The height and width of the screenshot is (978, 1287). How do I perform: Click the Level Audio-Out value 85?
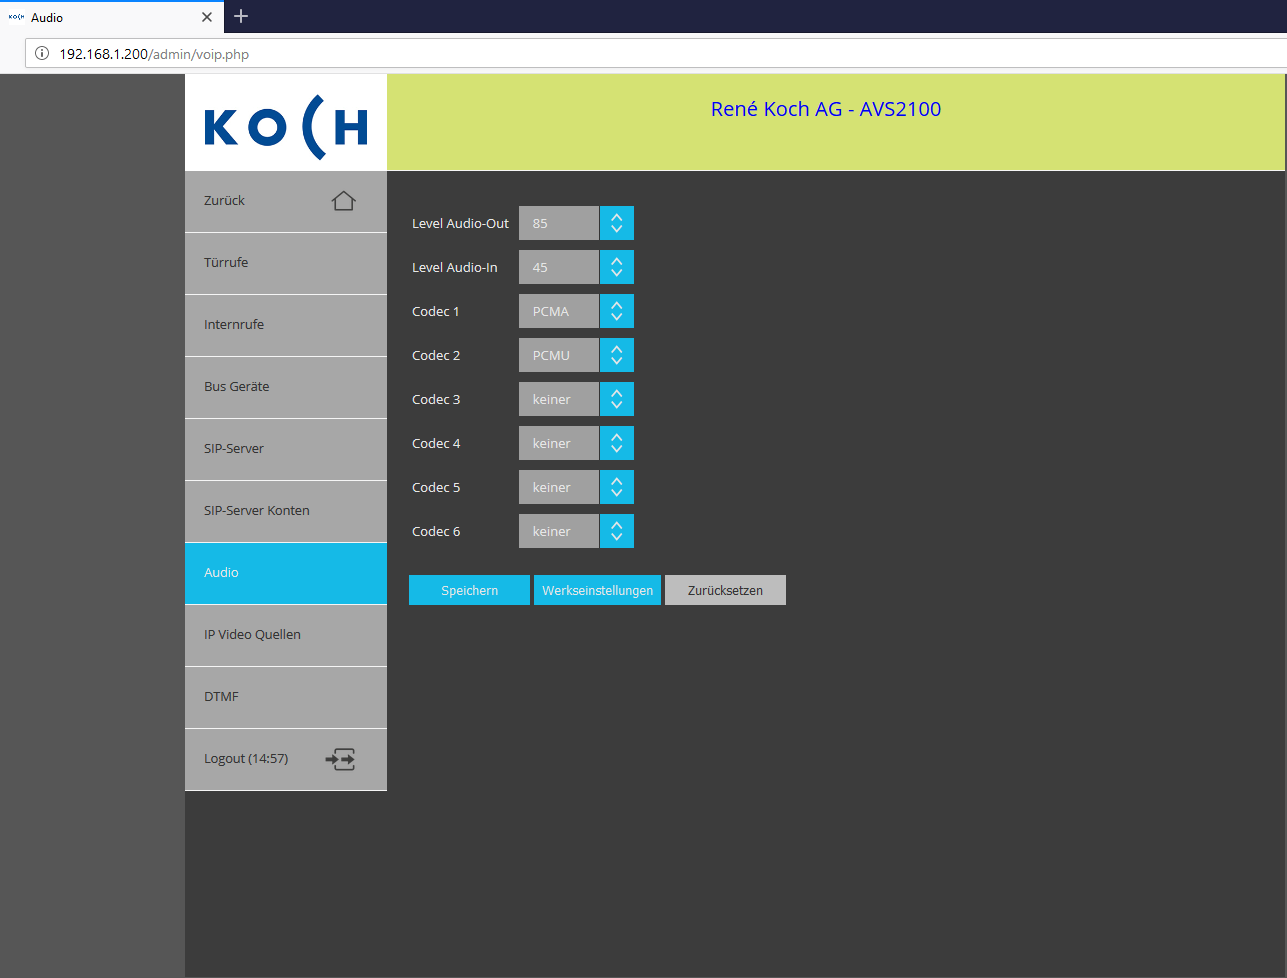coord(559,223)
